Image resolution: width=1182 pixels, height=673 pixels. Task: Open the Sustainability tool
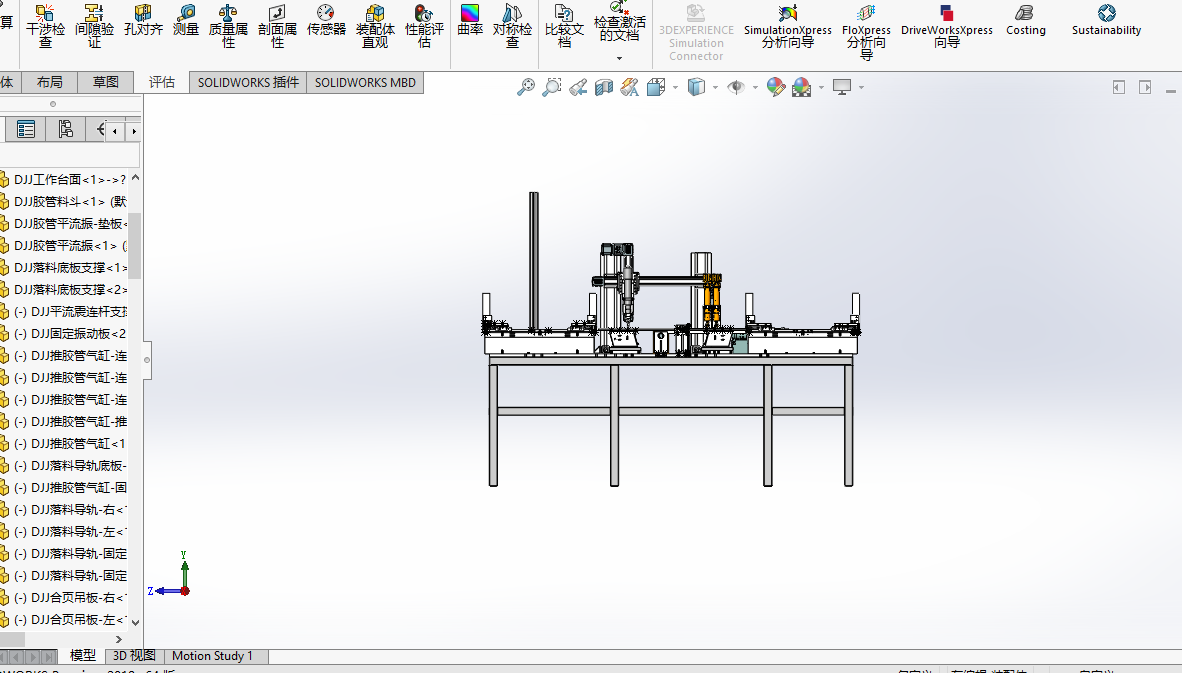[x=1106, y=20]
